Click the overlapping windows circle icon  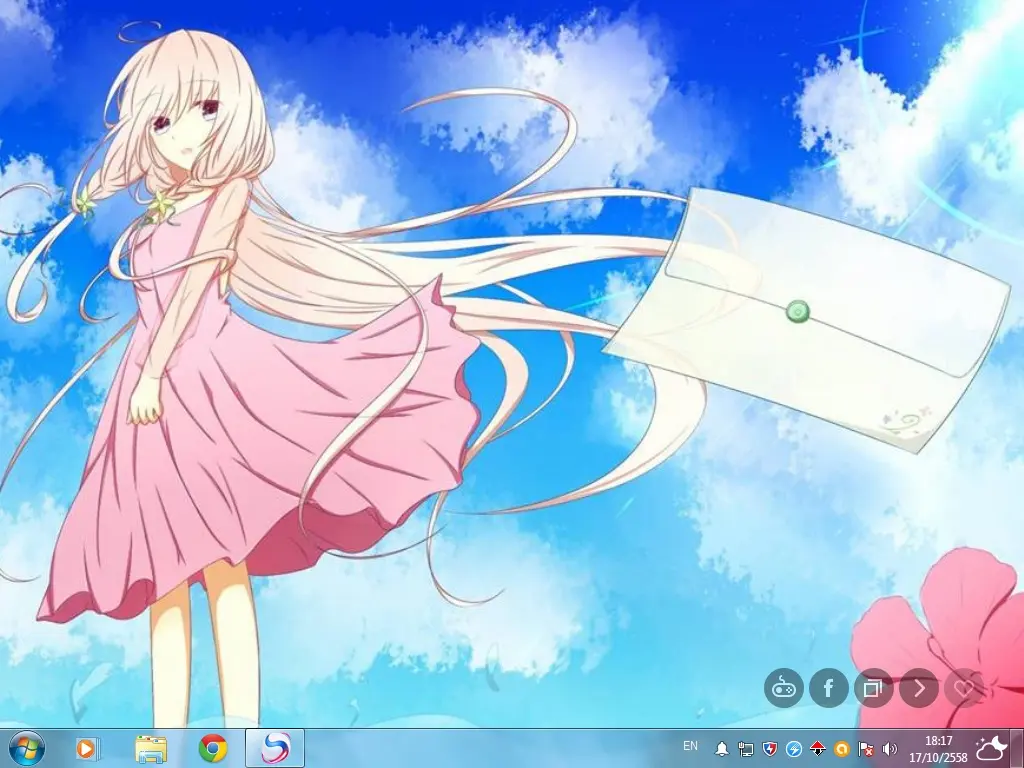click(874, 688)
